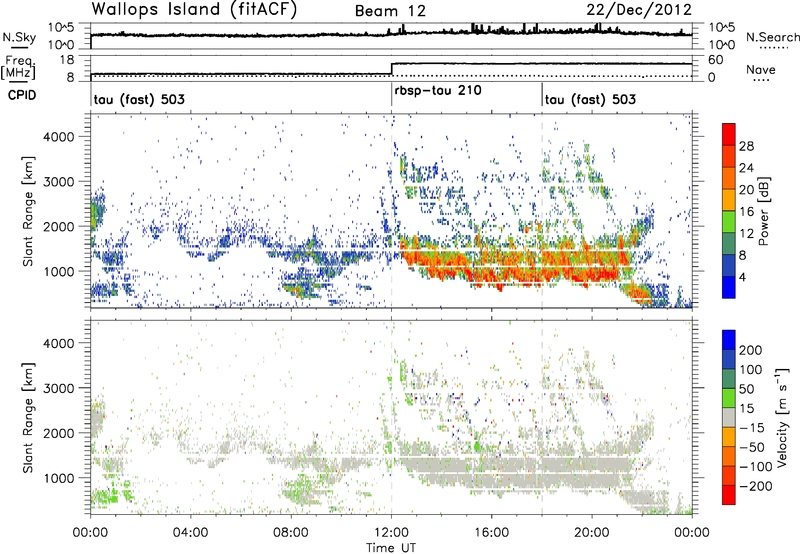Viewport: 800px width, 554px height.
Task: Click the red top of the Power color bar
Action: pos(729,134)
